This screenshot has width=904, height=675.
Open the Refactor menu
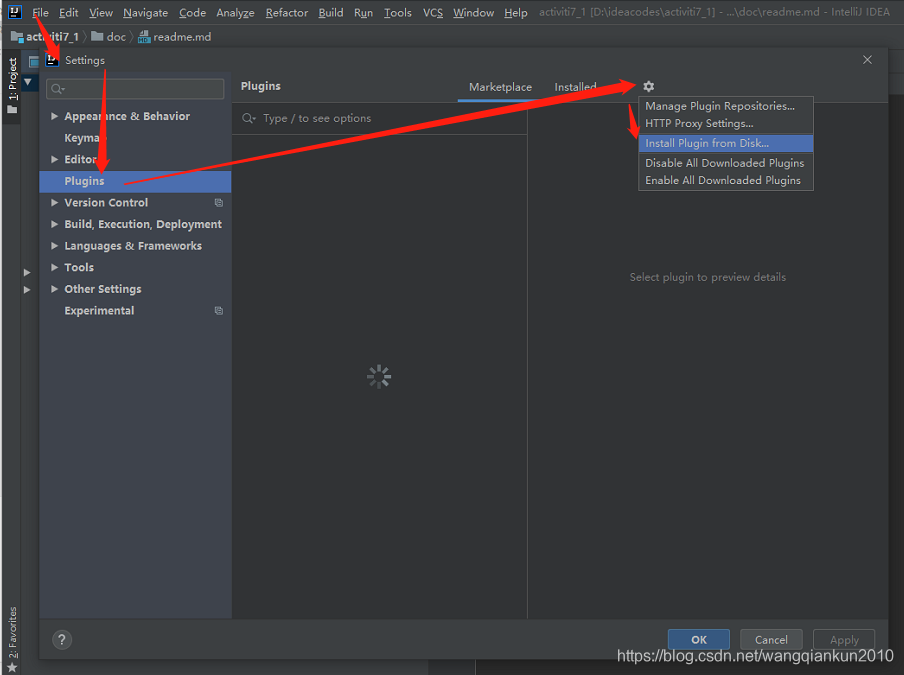click(x=287, y=12)
